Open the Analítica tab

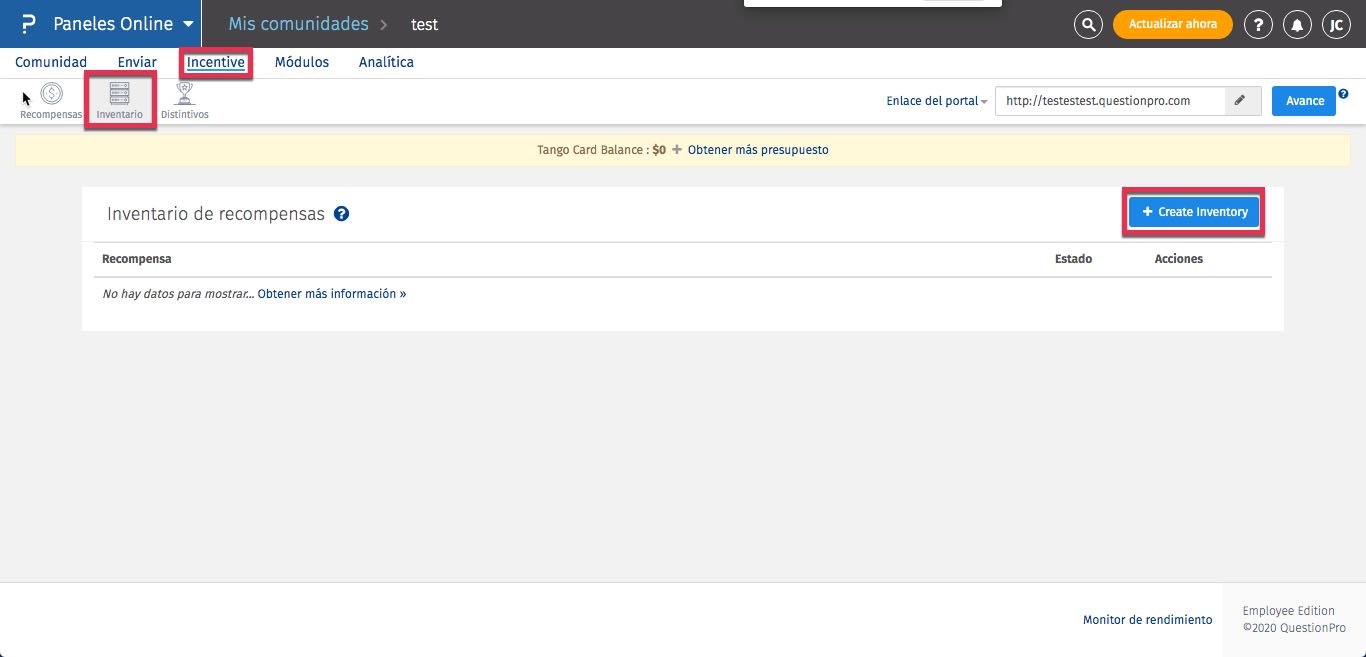(x=386, y=62)
